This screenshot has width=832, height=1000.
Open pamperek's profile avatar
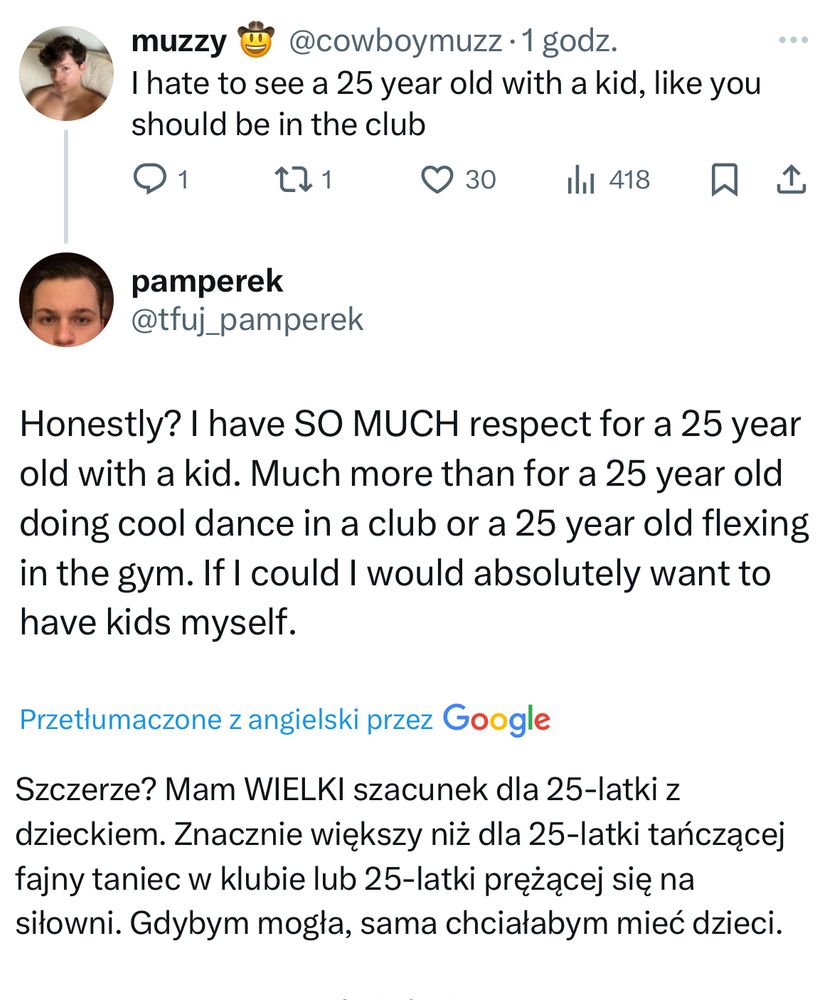pos(65,299)
